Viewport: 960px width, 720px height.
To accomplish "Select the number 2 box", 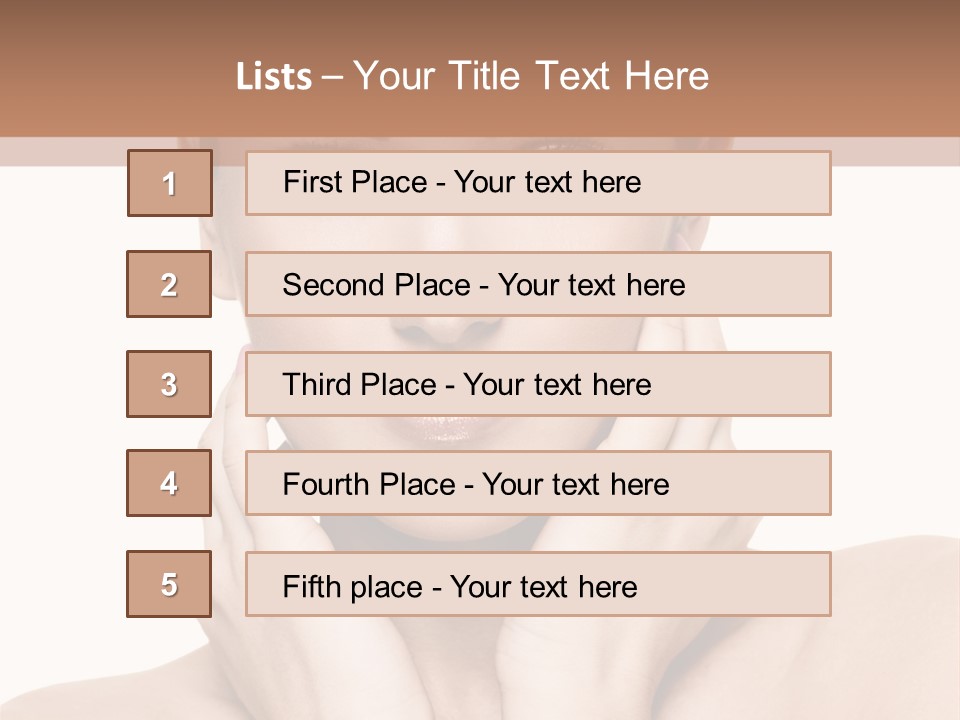I will (169, 284).
